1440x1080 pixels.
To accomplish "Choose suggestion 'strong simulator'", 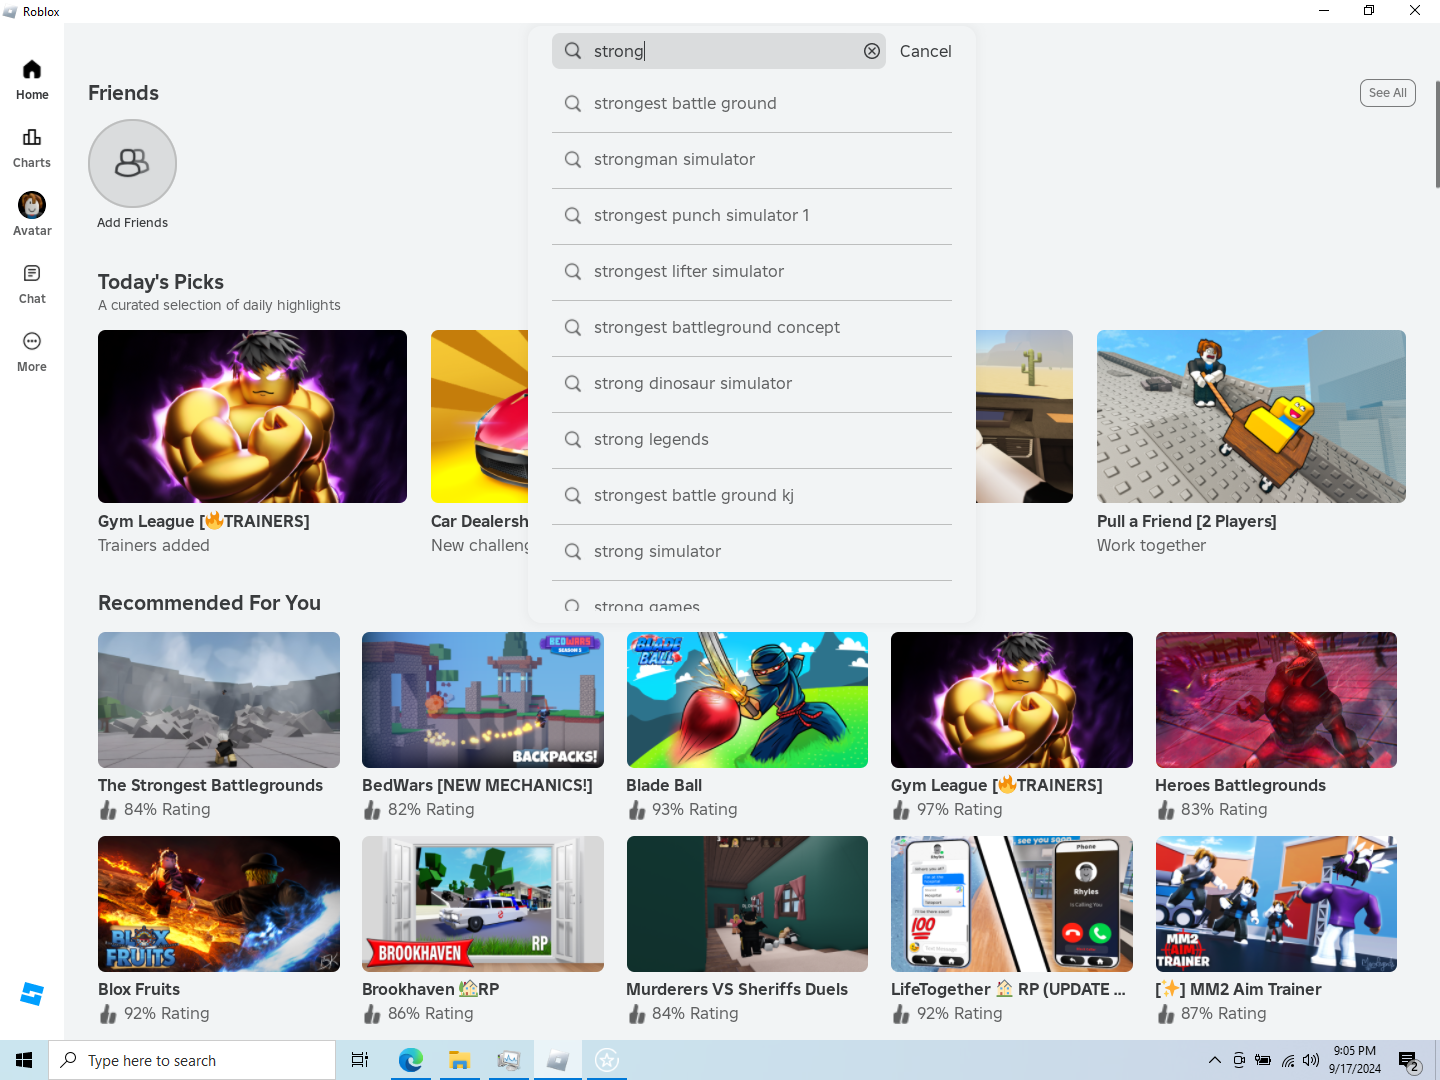I will coord(752,552).
